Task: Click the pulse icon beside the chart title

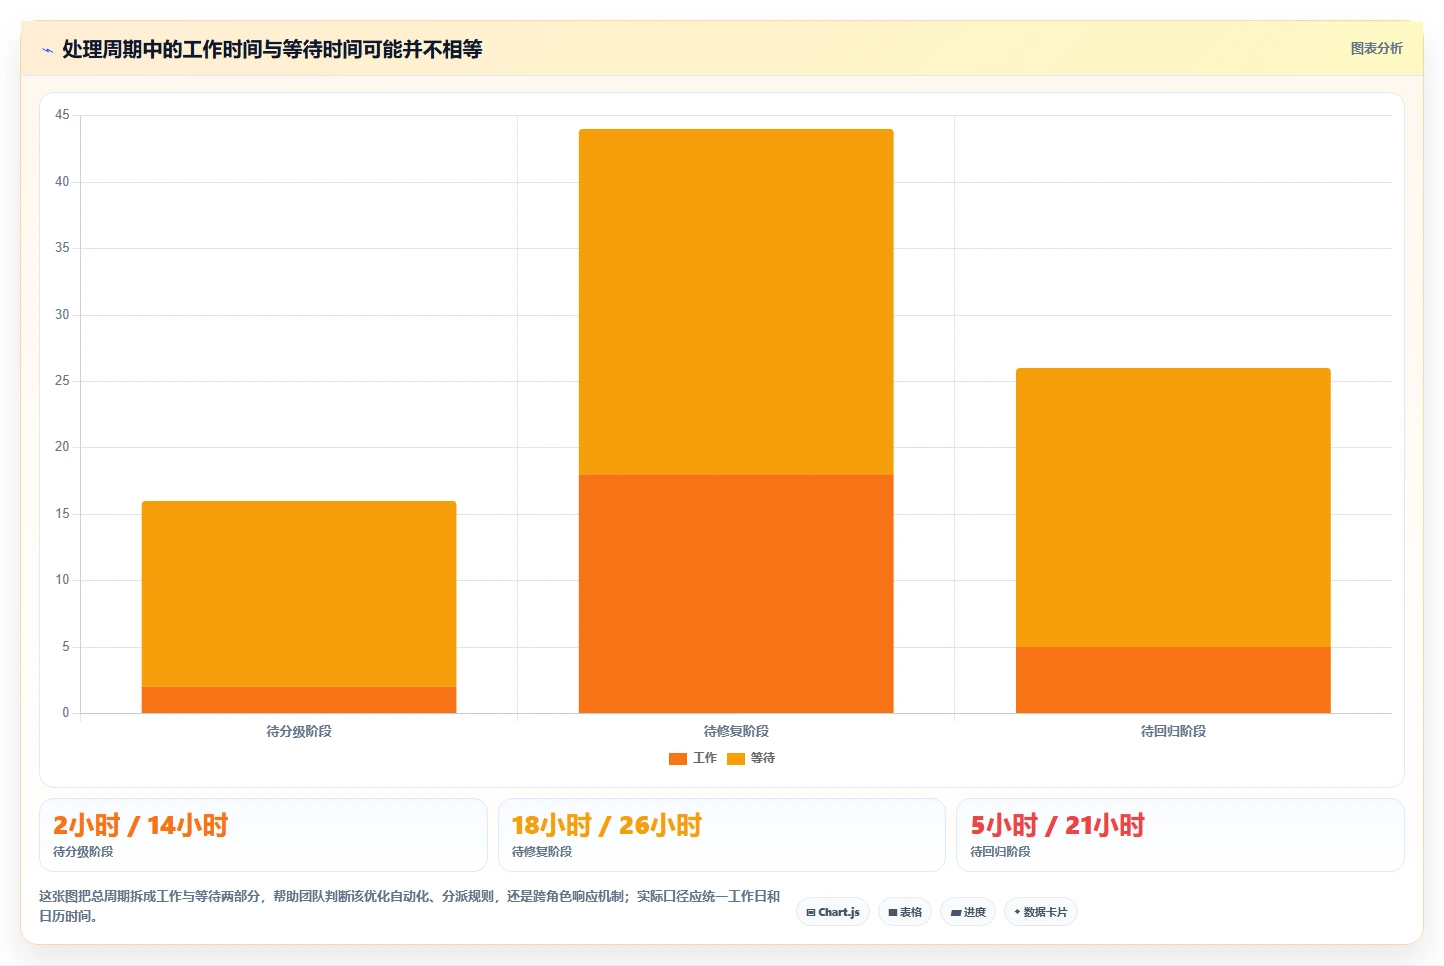Action: tap(47, 50)
